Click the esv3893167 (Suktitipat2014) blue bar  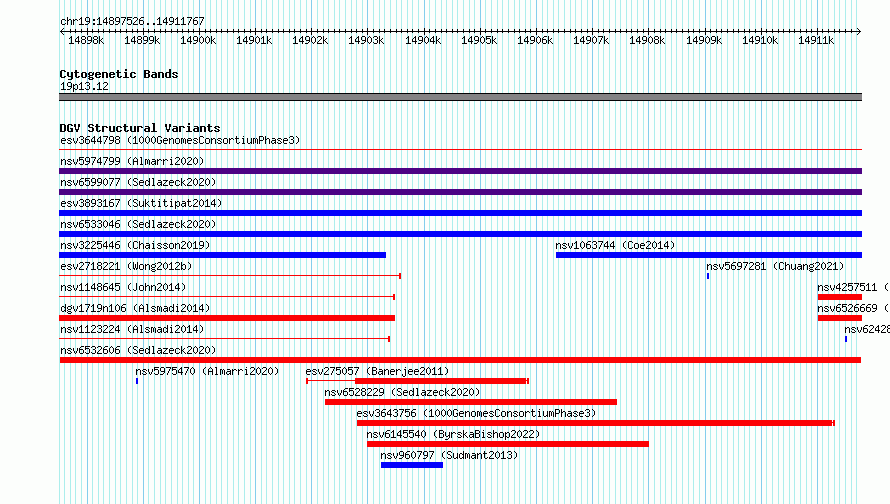coord(460,213)
